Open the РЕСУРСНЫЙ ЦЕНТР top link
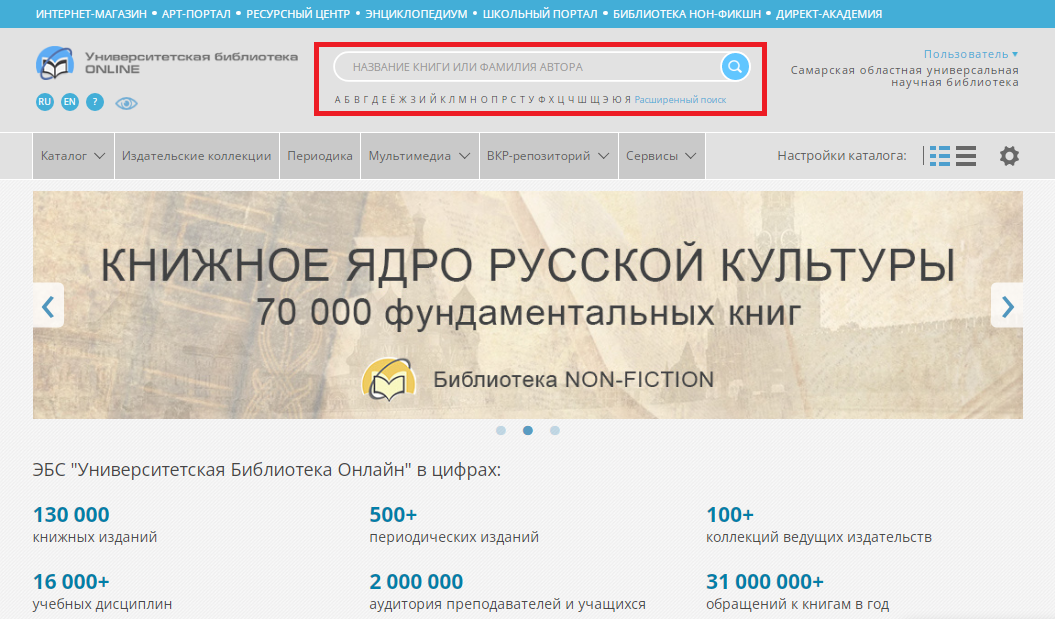 (298, 14)
